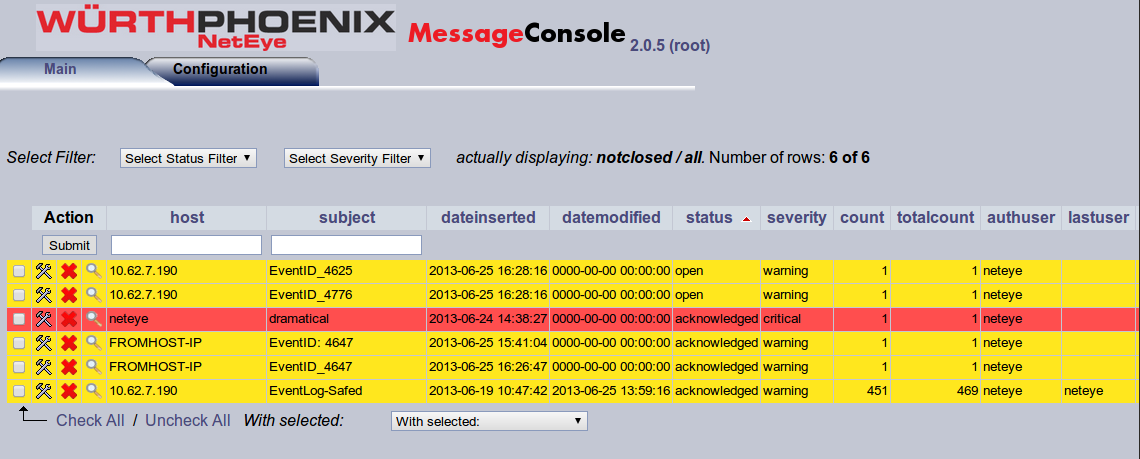Check the box for EventLog-Safed row
The height and width of the screenshot is (459, 1140).
(x=19, y=391)
